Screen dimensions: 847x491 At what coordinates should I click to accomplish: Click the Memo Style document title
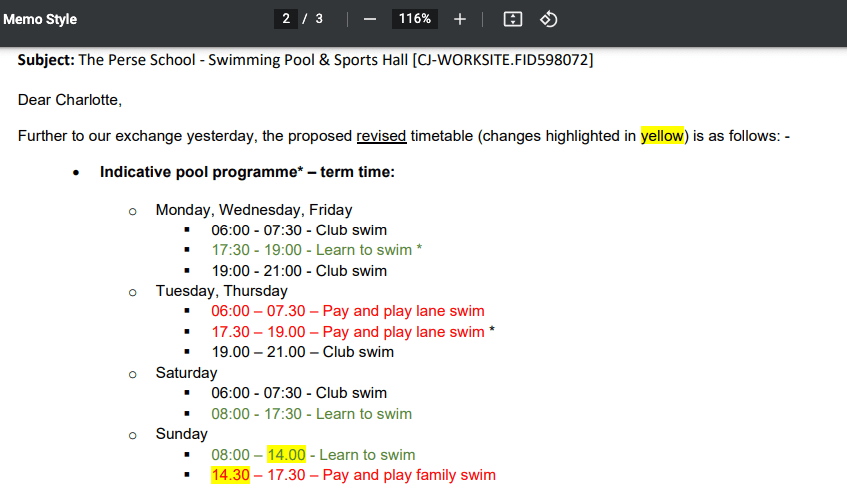(x=40, y=19)
